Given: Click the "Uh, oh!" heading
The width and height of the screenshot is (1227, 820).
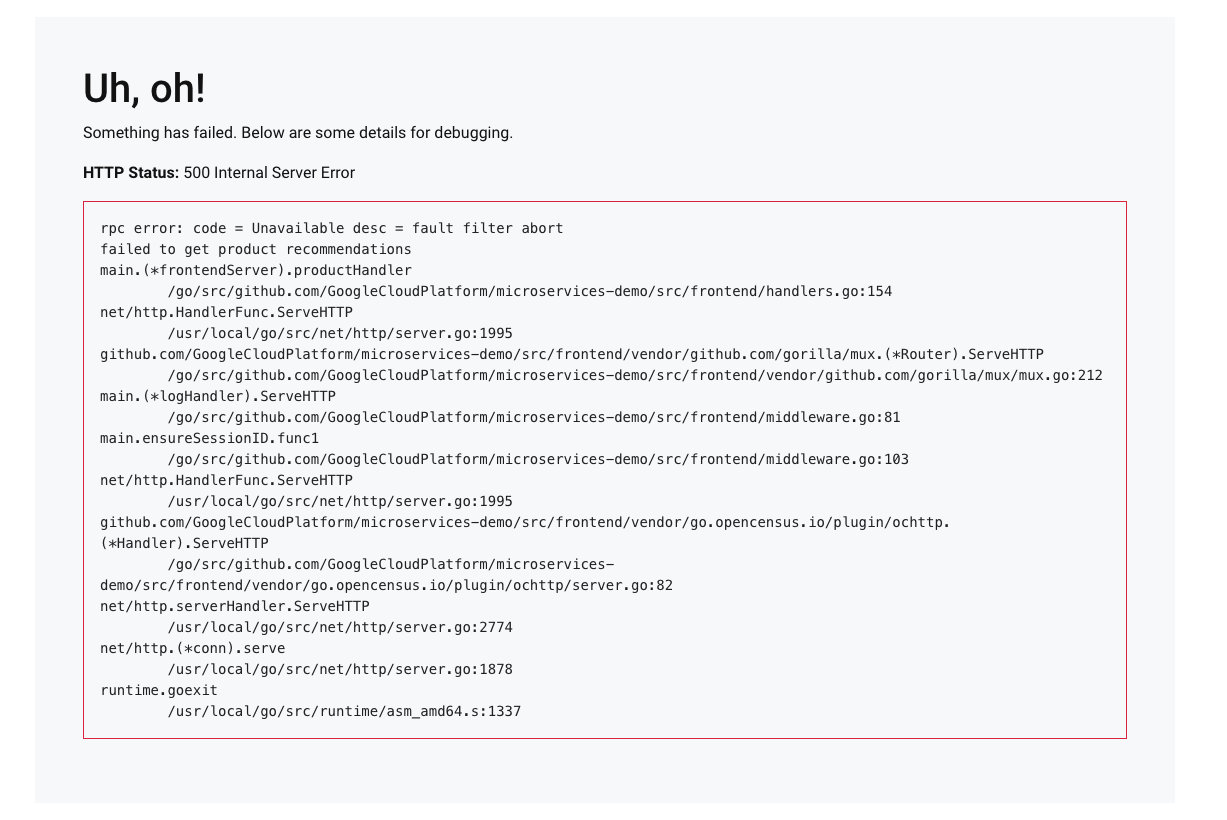Looking at the screenshot, I should tap(144, 89).
